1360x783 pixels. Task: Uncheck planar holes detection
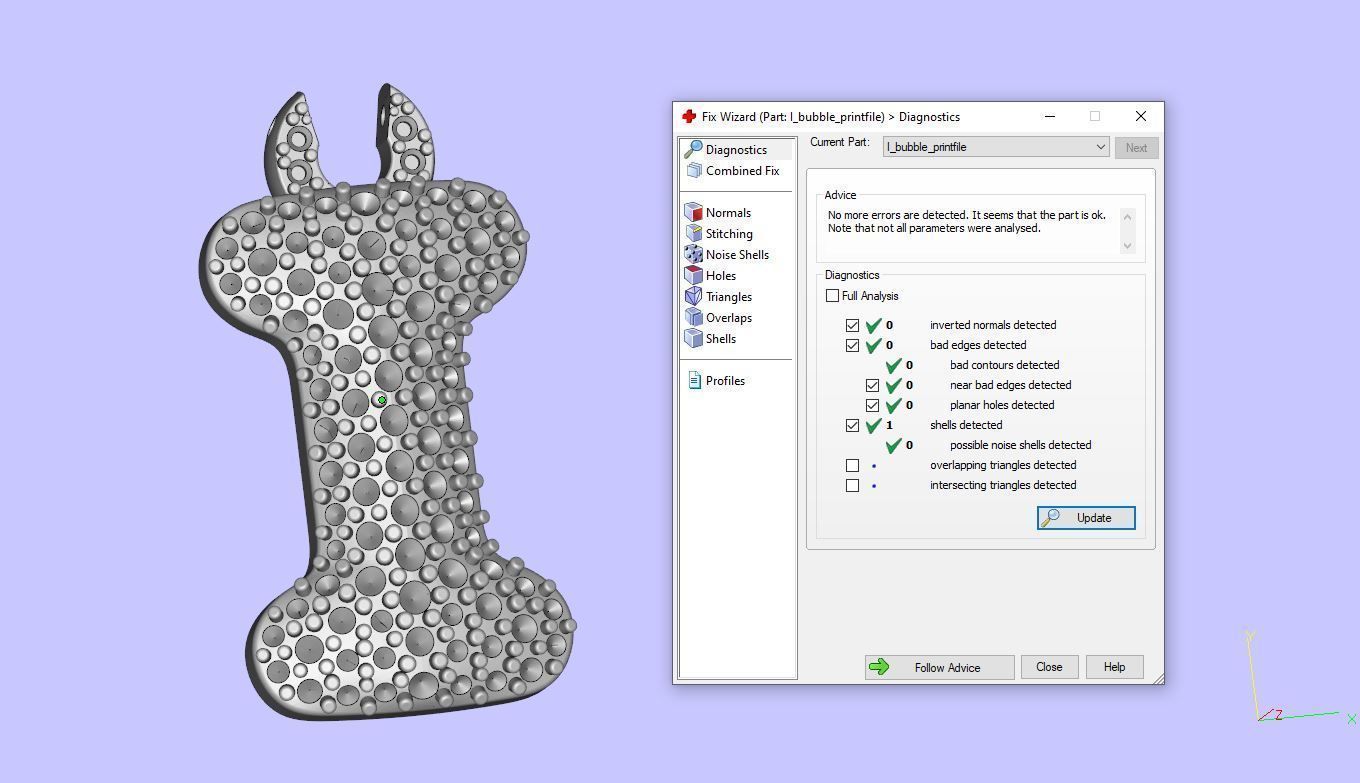coord(872,405)
